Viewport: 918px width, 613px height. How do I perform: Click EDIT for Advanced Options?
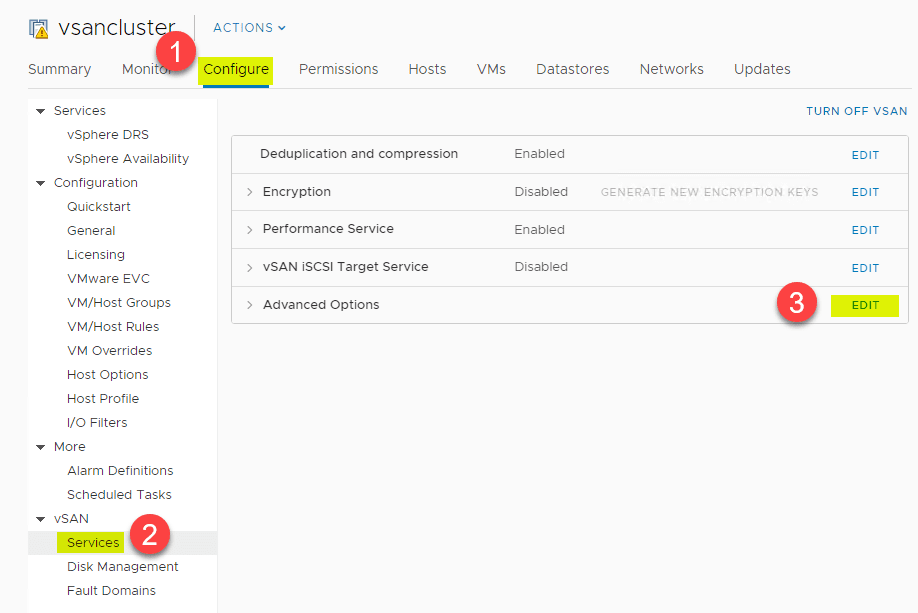pos(865,305)
